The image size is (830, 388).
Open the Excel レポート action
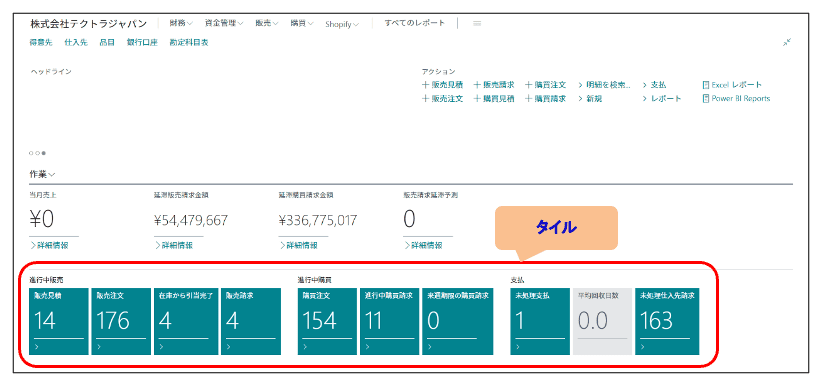click(732, 85)
